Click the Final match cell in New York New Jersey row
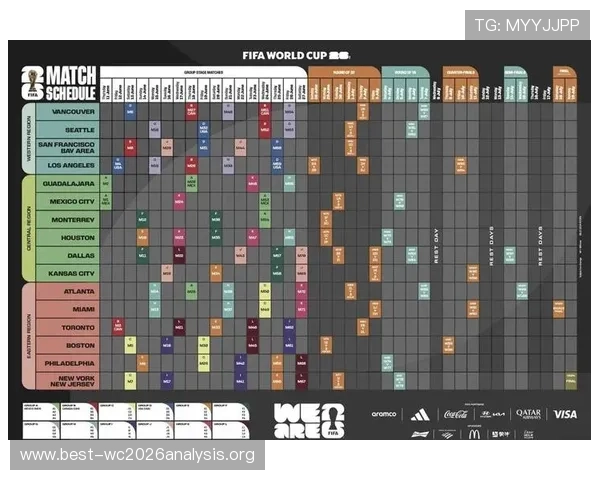Image resolution: width=600 pixels, height=480 pixels. click(x=571, y=381)
